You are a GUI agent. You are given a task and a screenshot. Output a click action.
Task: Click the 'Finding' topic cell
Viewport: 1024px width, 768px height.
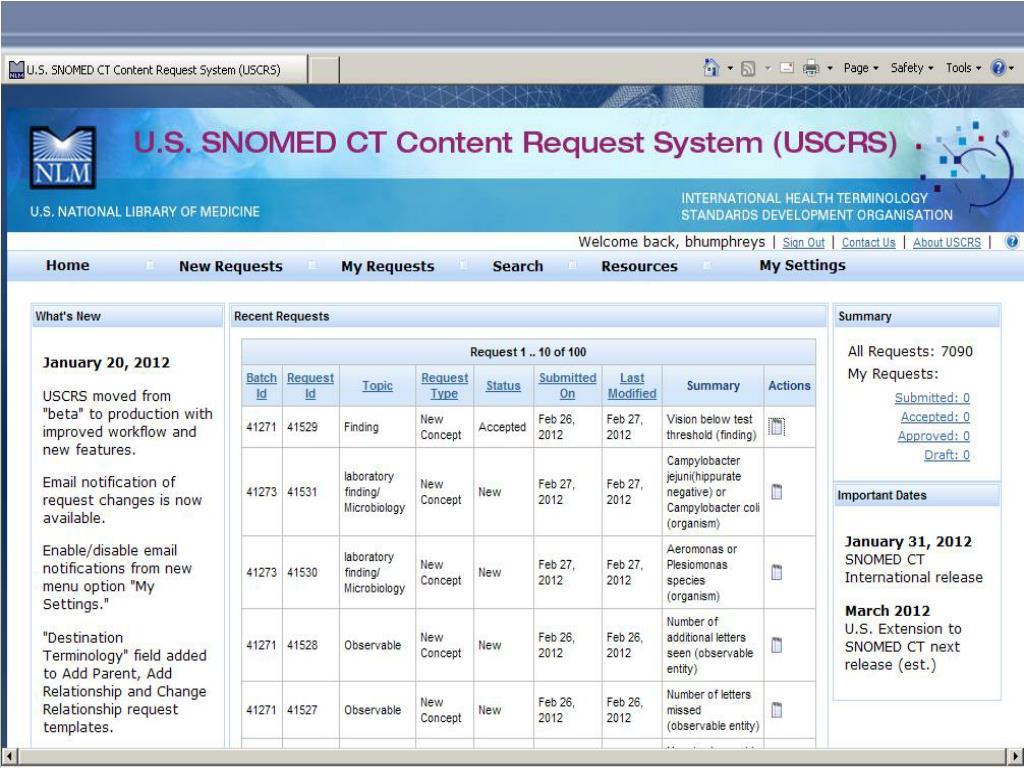[377, 426]
